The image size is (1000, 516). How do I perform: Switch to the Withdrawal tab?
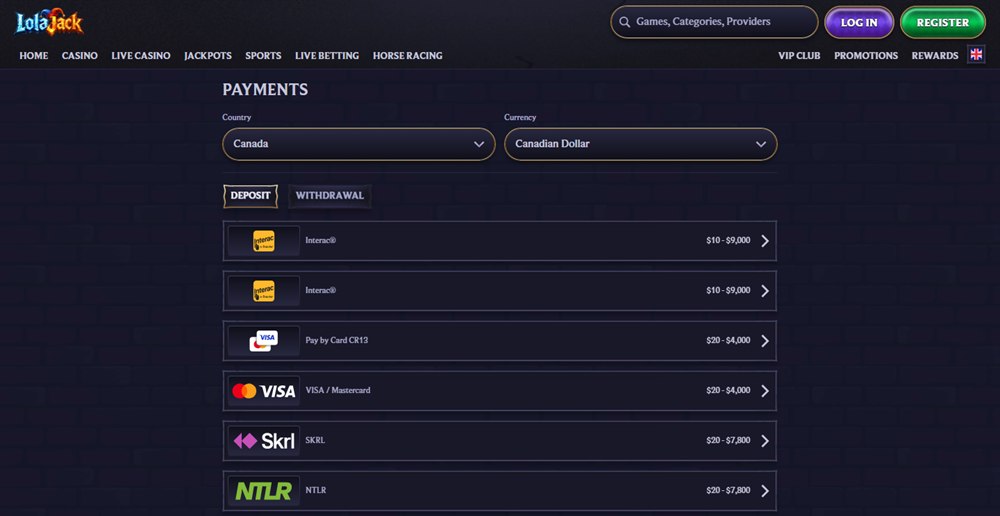click(x=330, y=196)
